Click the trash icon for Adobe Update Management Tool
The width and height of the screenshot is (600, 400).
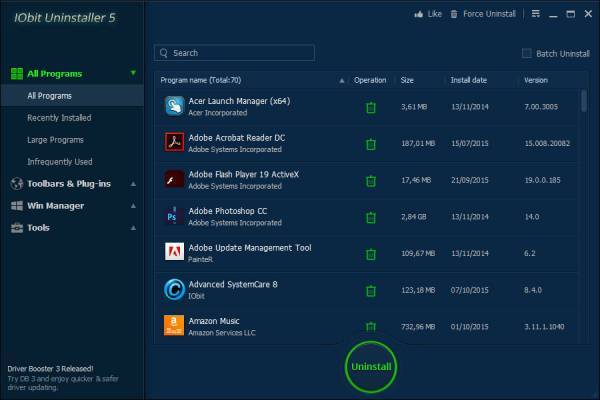tap(371, 254)
